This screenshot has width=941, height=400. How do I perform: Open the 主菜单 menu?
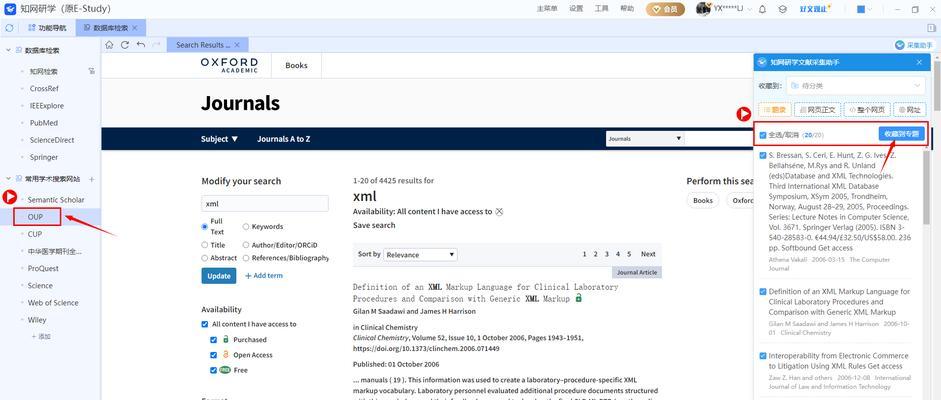[547, 9]
